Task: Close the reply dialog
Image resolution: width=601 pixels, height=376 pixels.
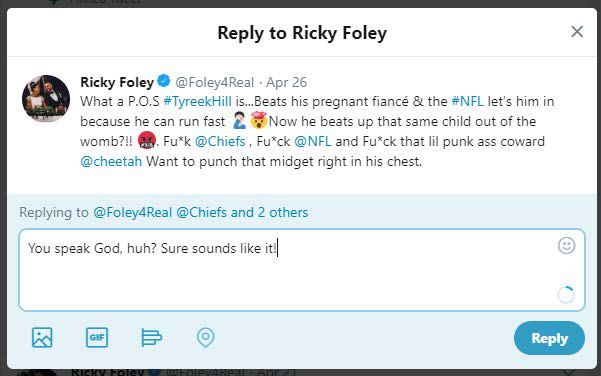Action: point(577,32)
